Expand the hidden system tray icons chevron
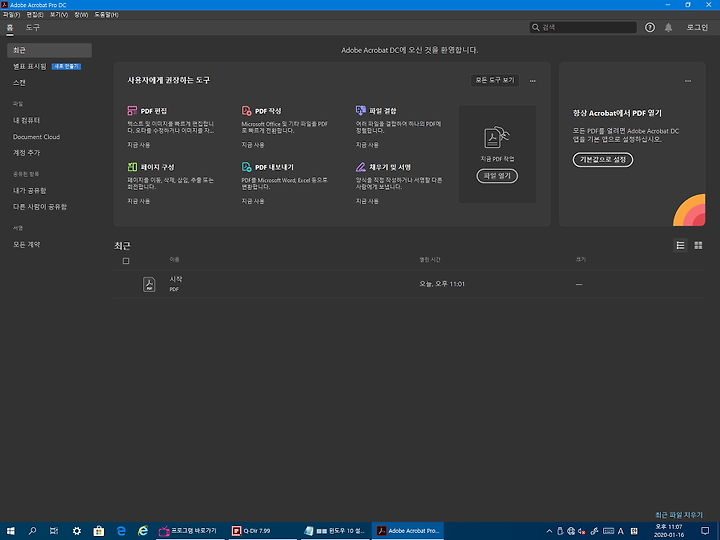Viewport: 720px width, 540px height. (x=549, y=531)
